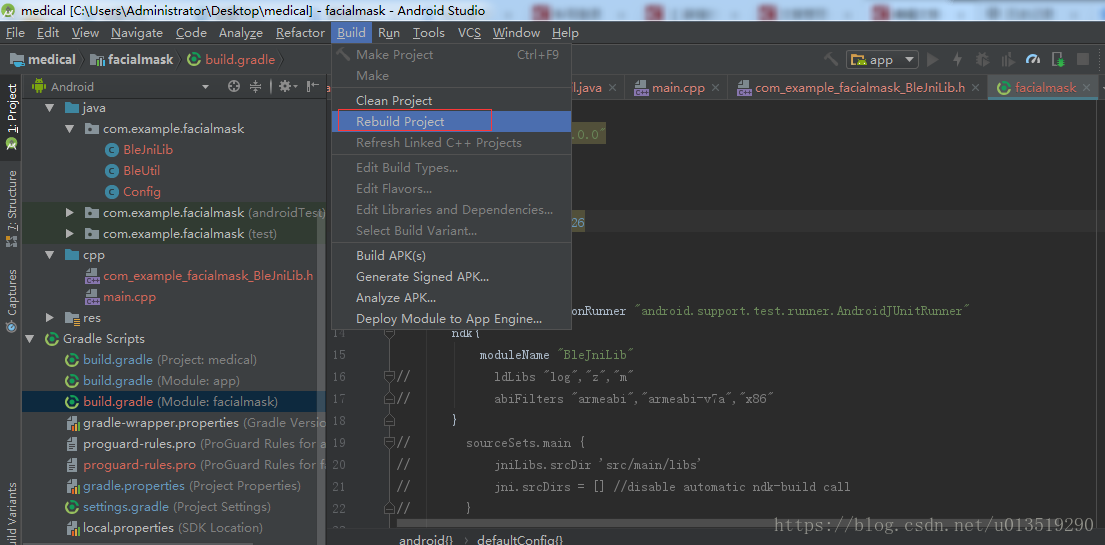Choose Deploy Module to App Engine...
1105x545 pixels.
[x=451, y=319]
